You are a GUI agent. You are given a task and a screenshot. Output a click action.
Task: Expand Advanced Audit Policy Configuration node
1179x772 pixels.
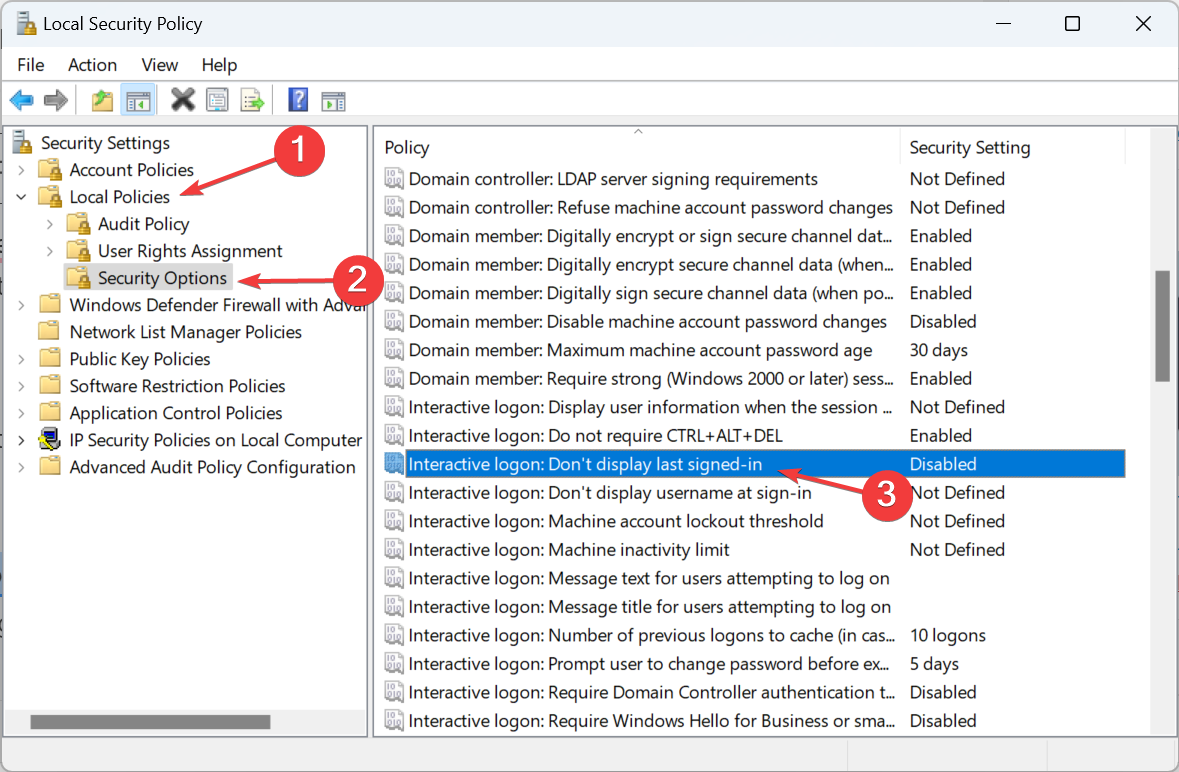[x=22, y=468]
